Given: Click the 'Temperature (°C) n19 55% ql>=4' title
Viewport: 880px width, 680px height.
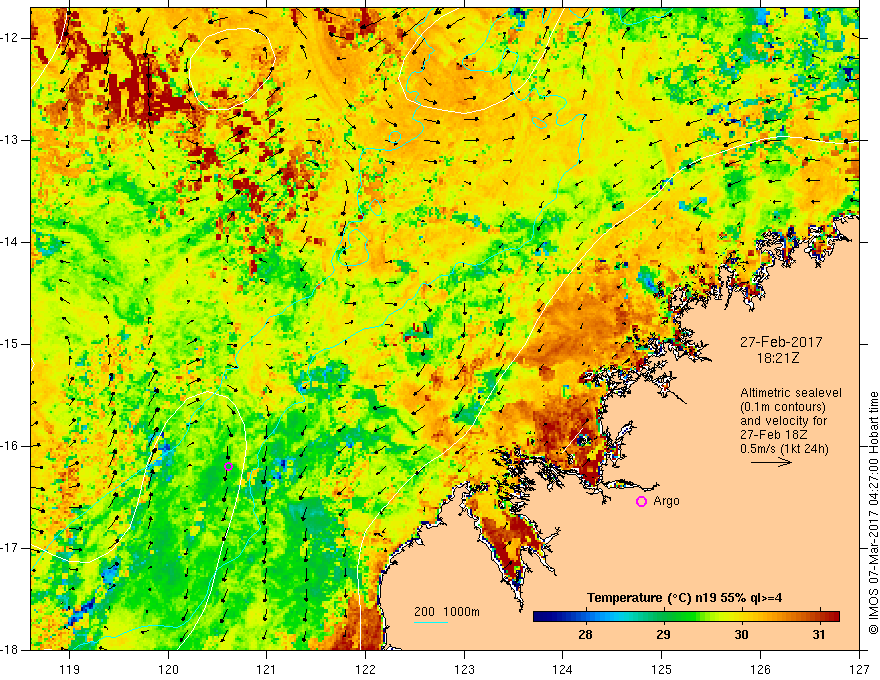Looking at the screenshot, I should coord(684,598).
